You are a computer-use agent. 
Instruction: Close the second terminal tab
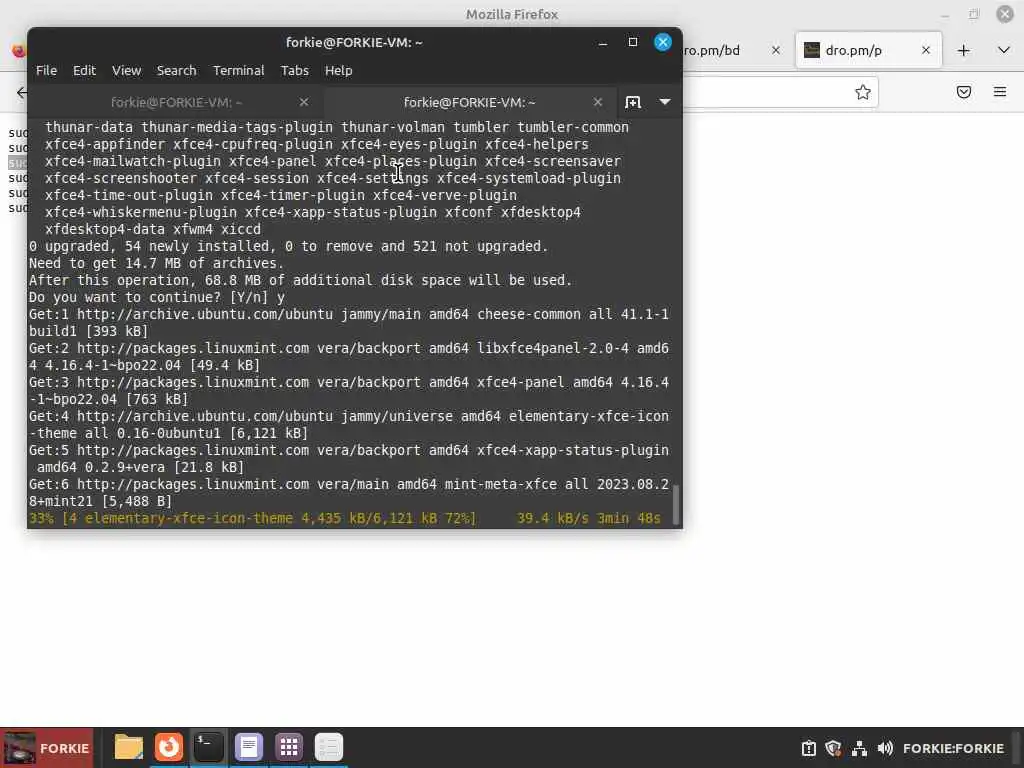point(598,103)
